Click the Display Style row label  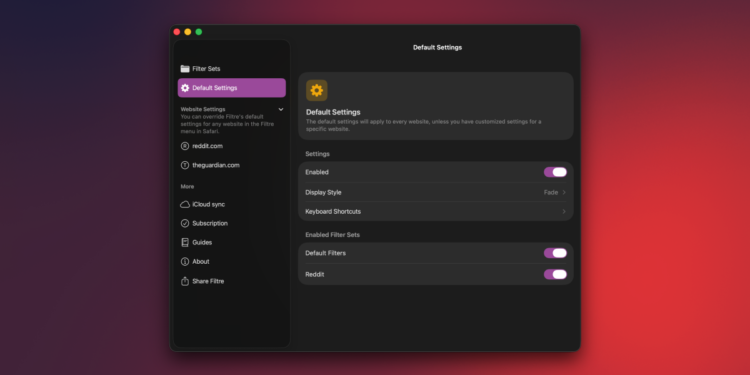(x=323, y=192)
